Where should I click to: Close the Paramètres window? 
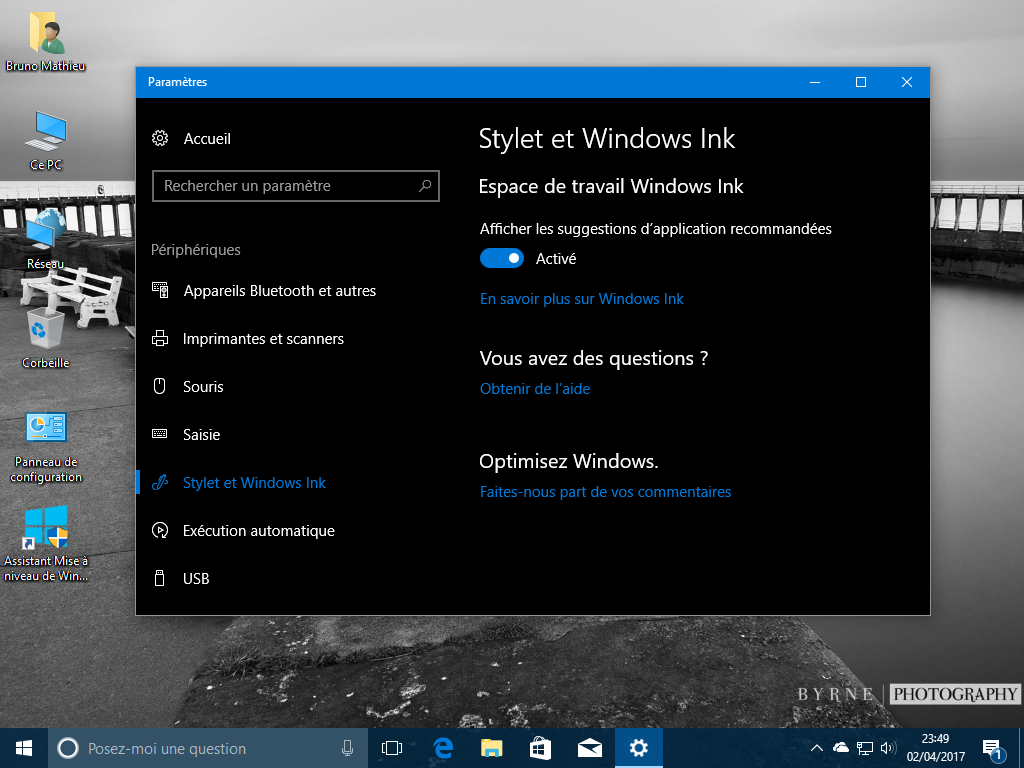906,82
